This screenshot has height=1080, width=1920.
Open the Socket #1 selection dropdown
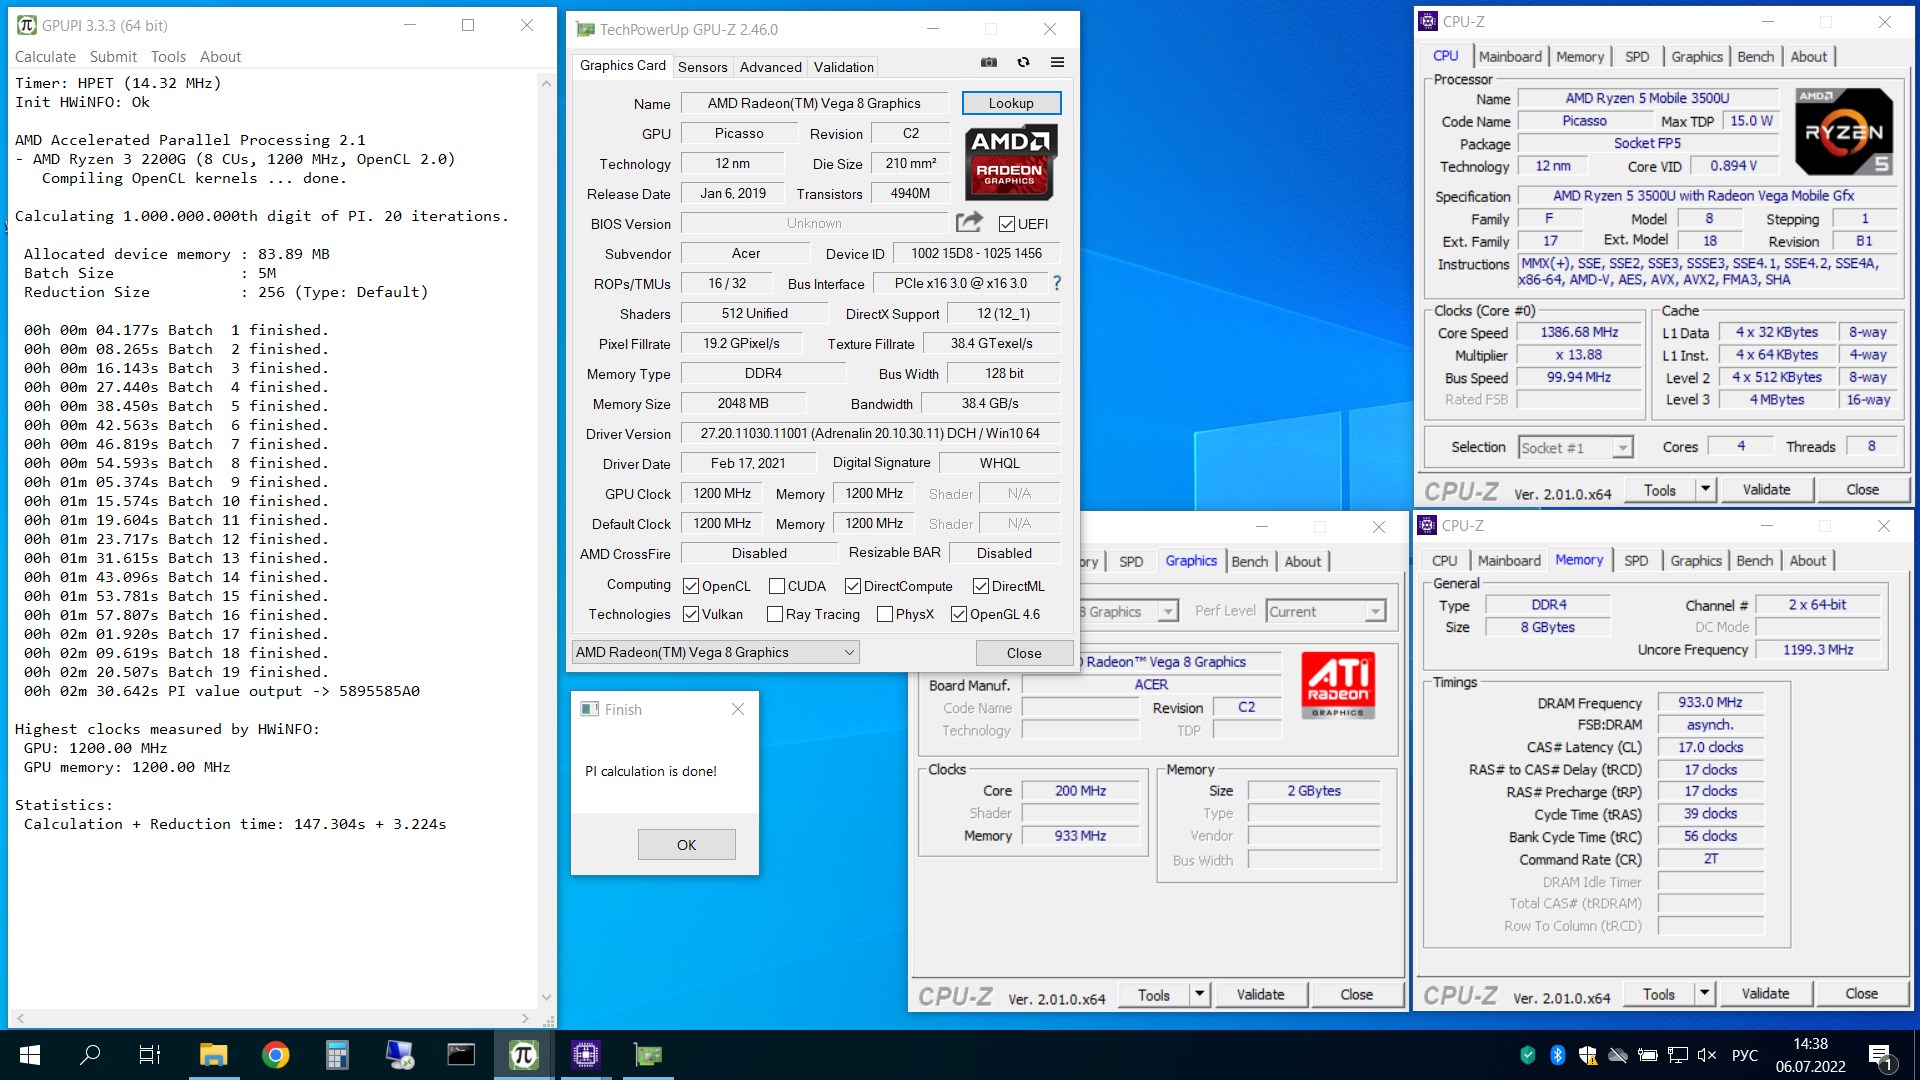[1576, 448]
